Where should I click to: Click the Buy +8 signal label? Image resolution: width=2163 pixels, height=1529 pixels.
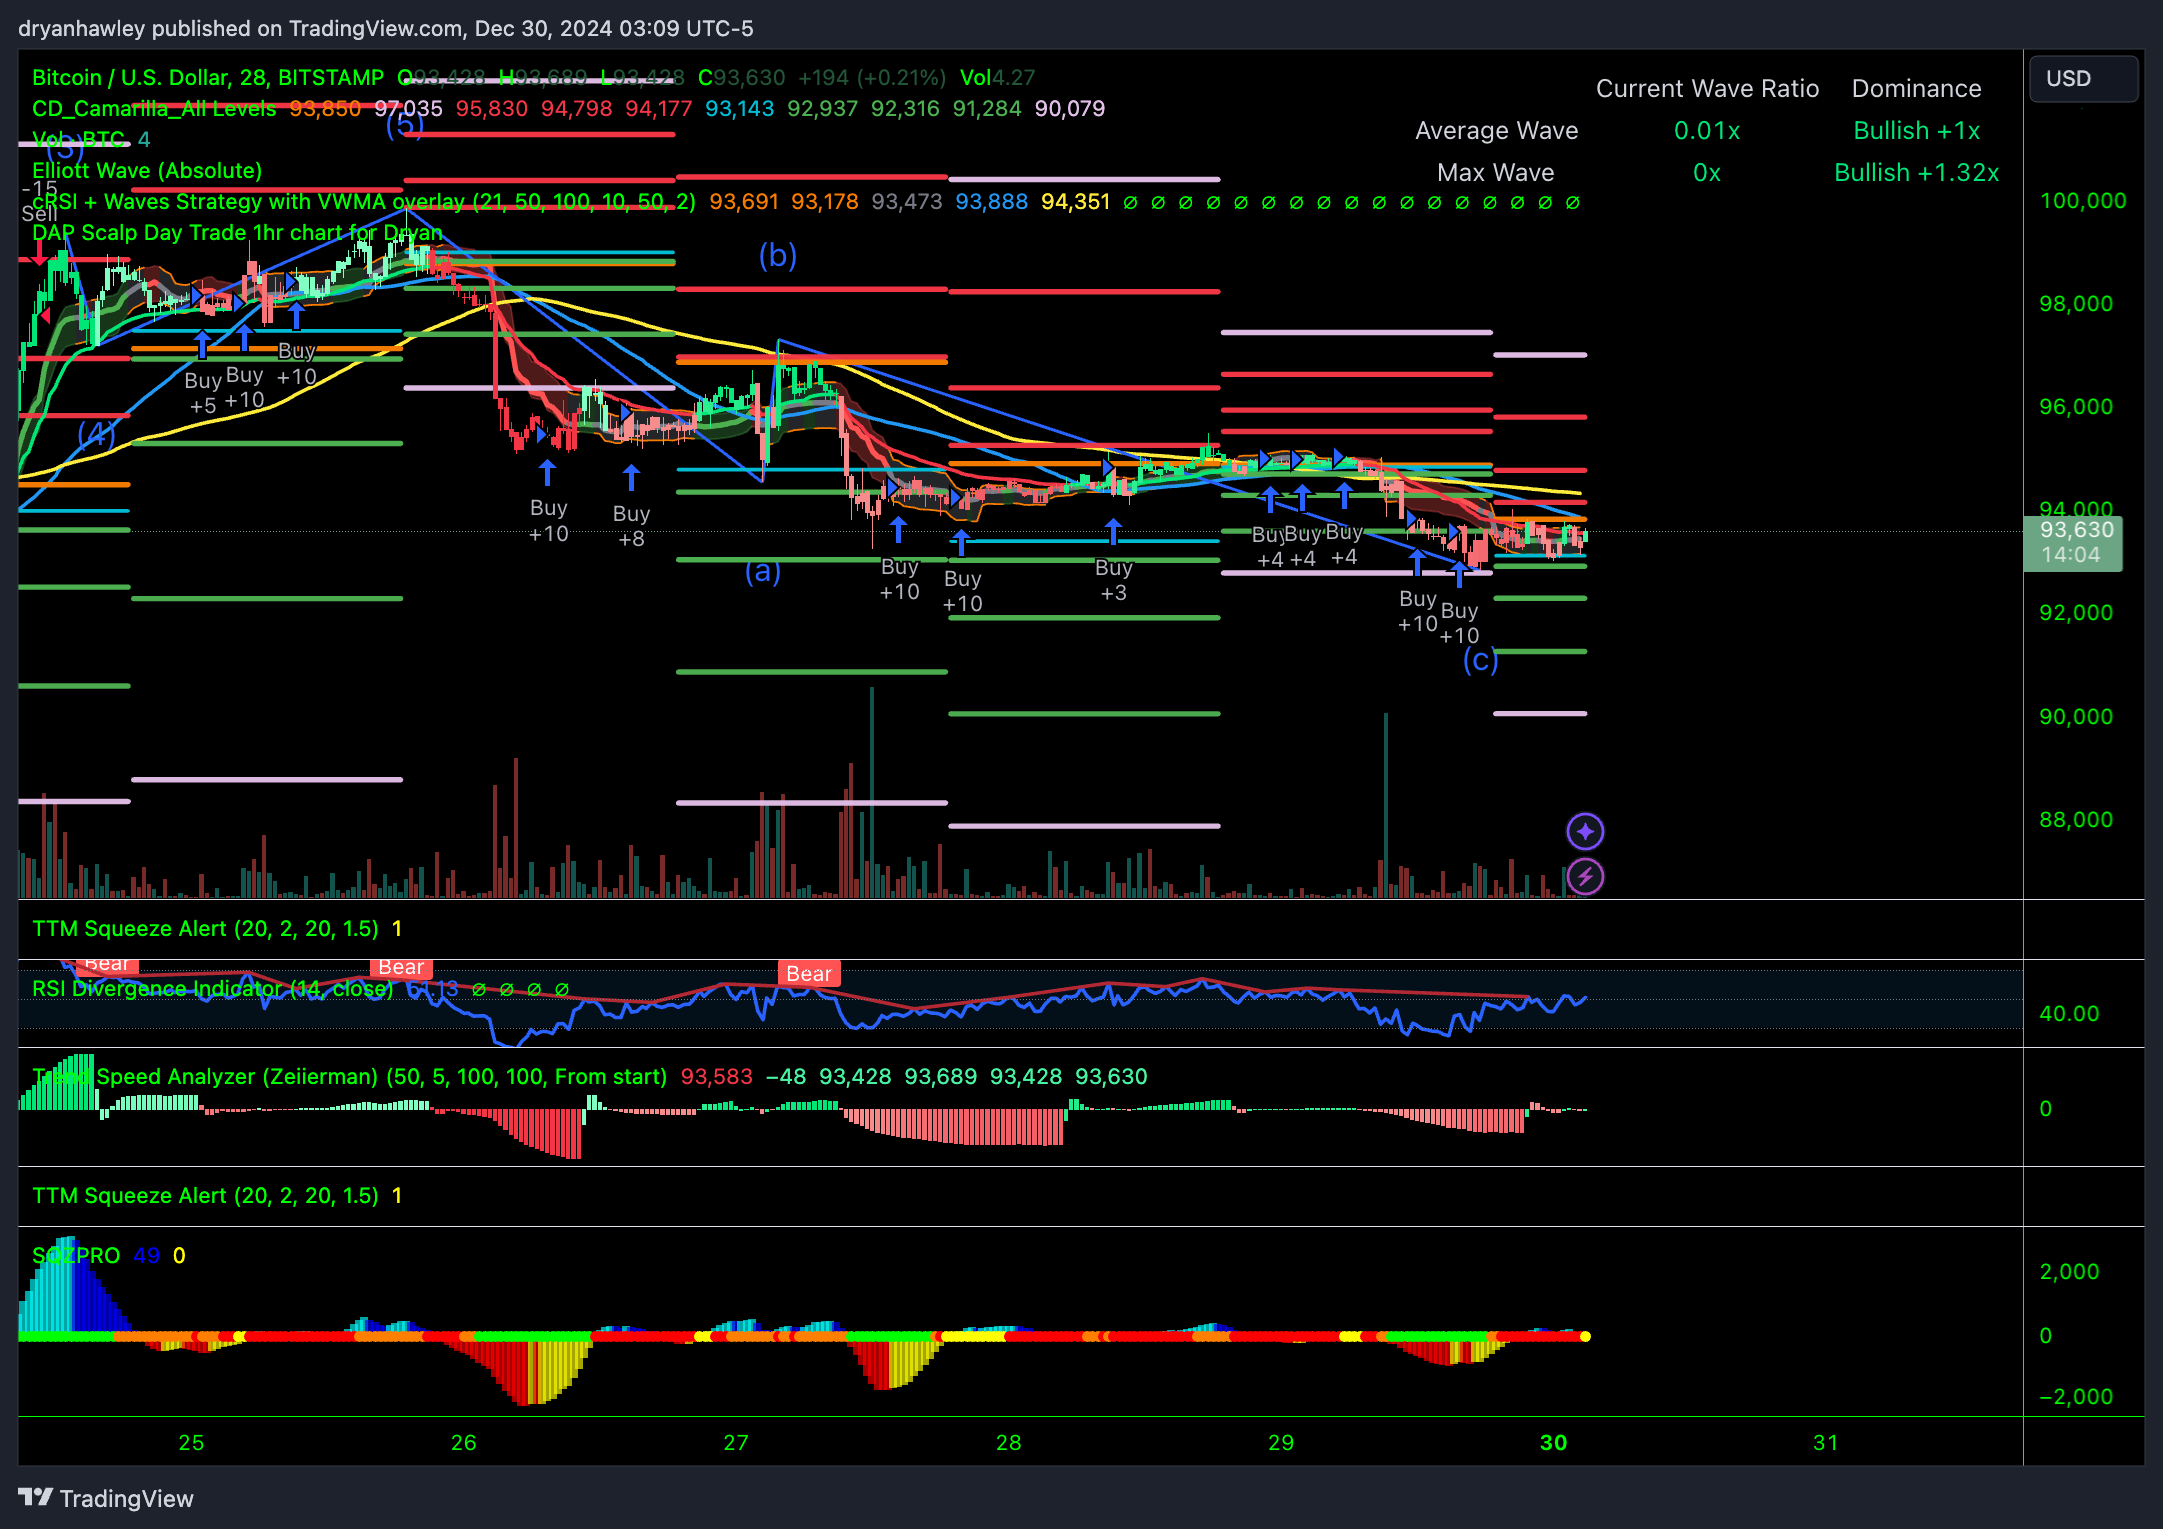(x=631, y=527)
